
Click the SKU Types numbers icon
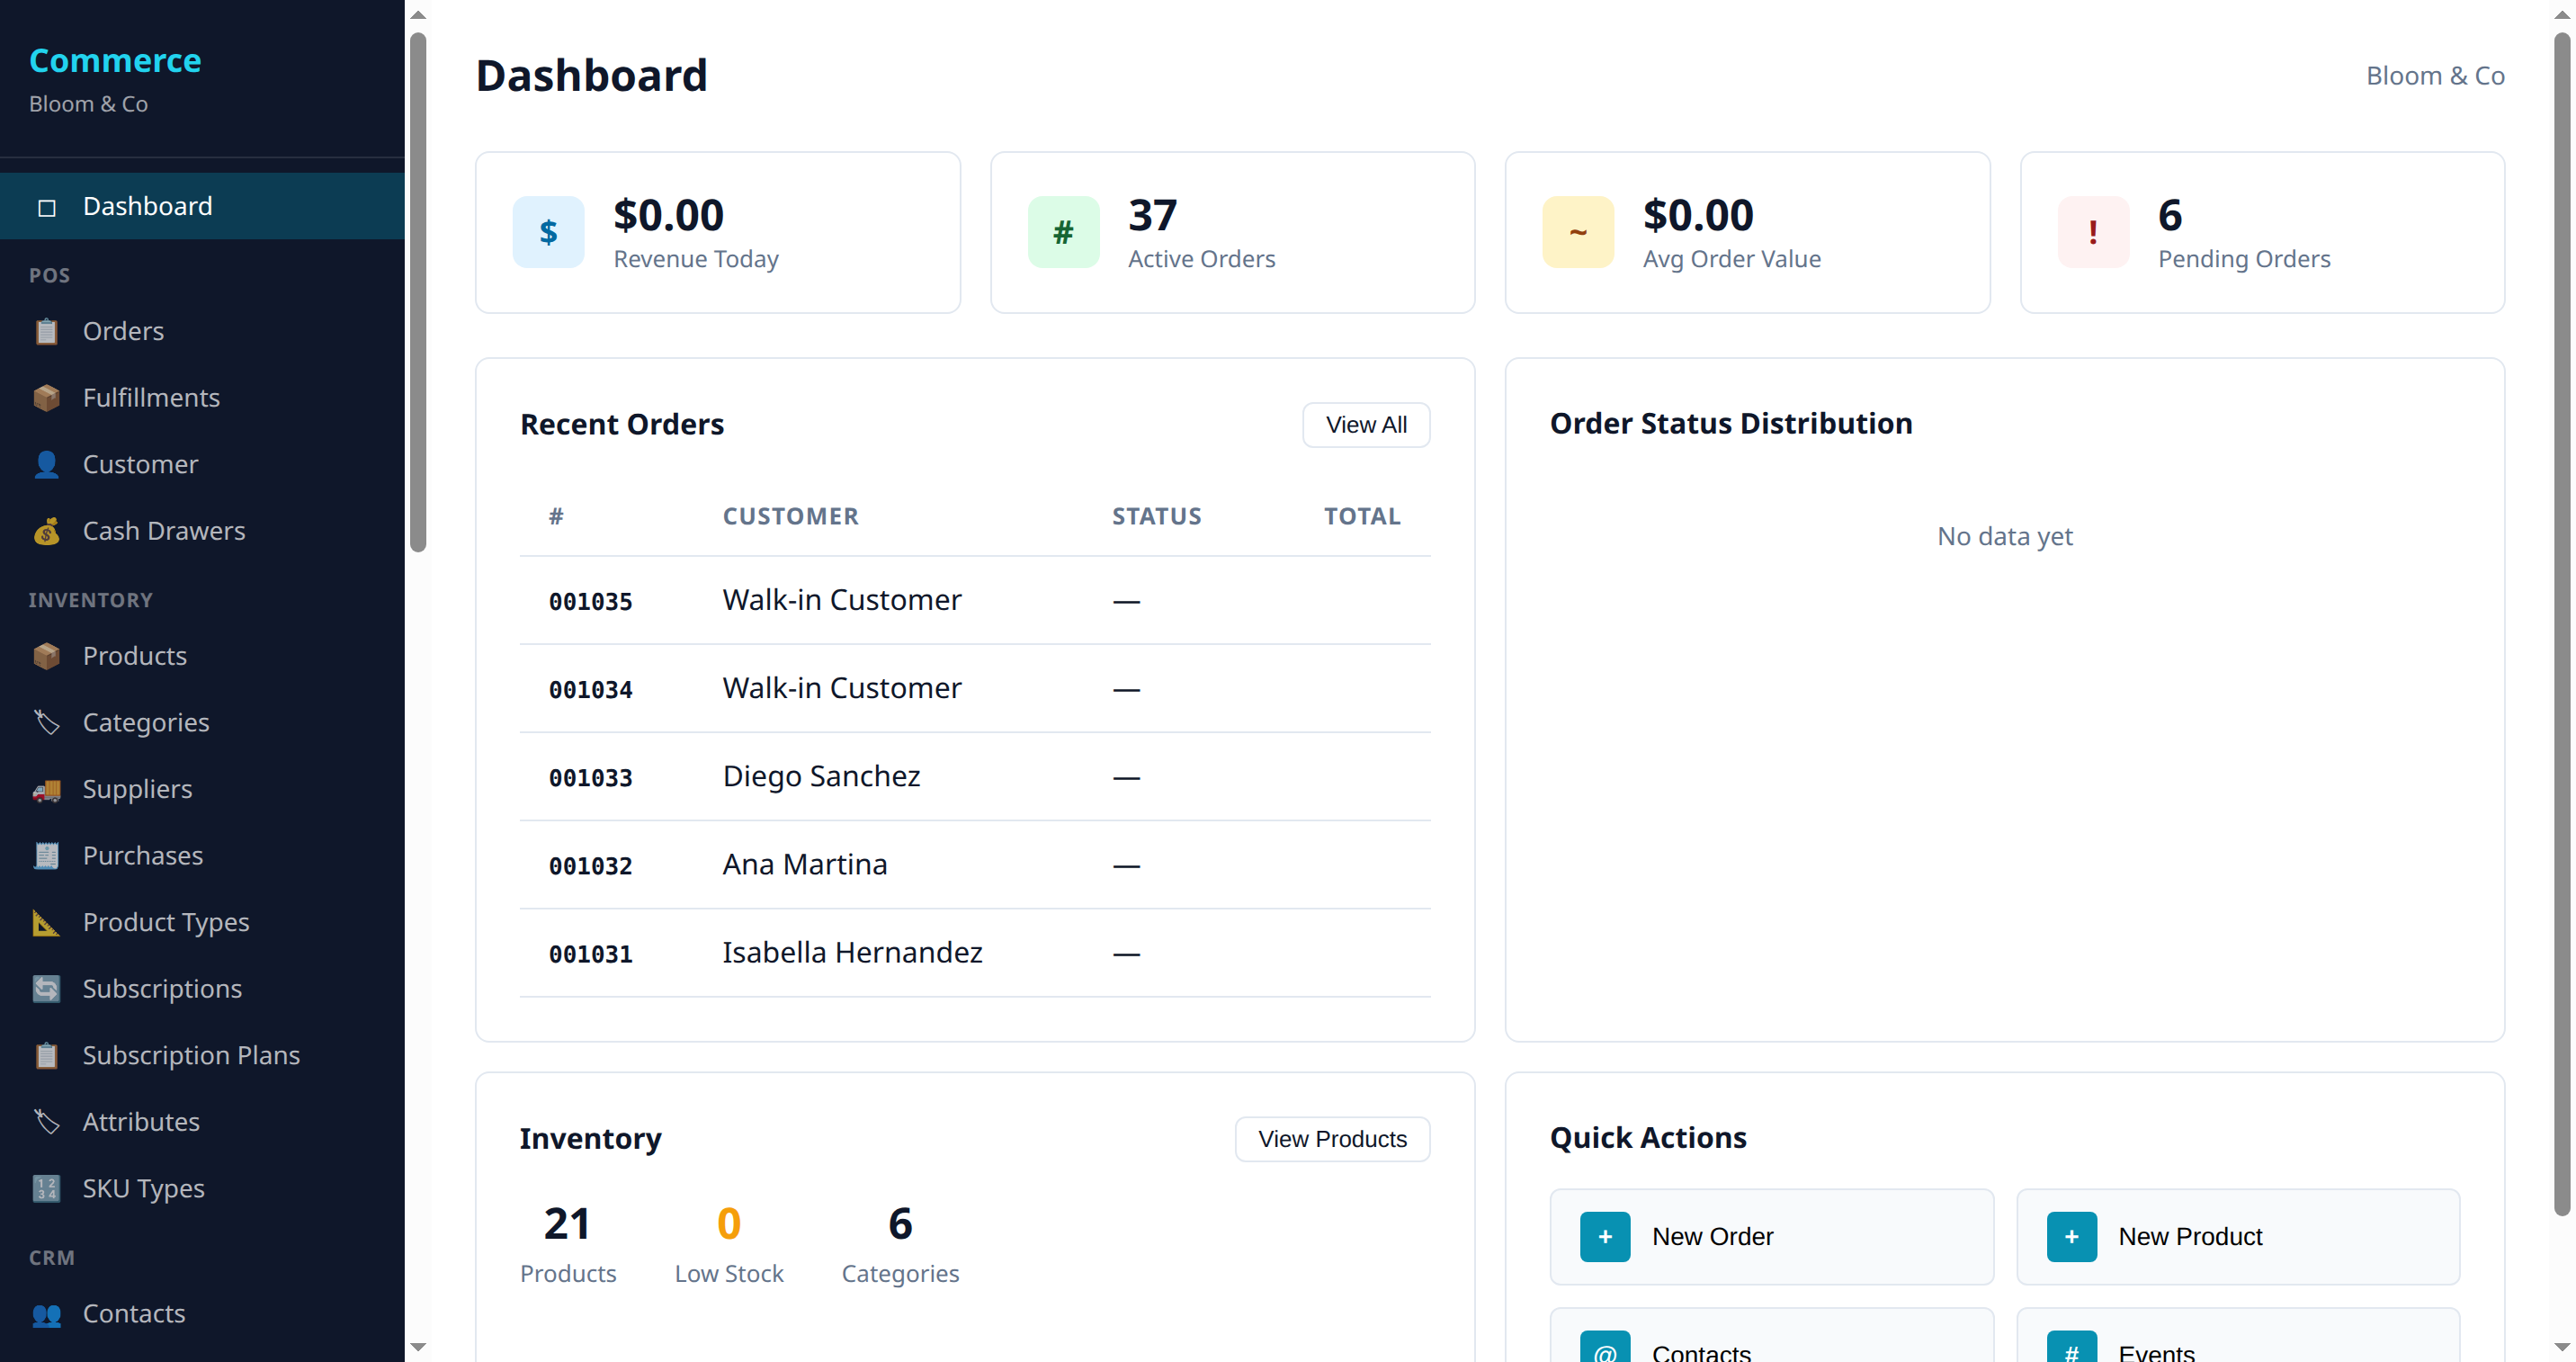46,1188
